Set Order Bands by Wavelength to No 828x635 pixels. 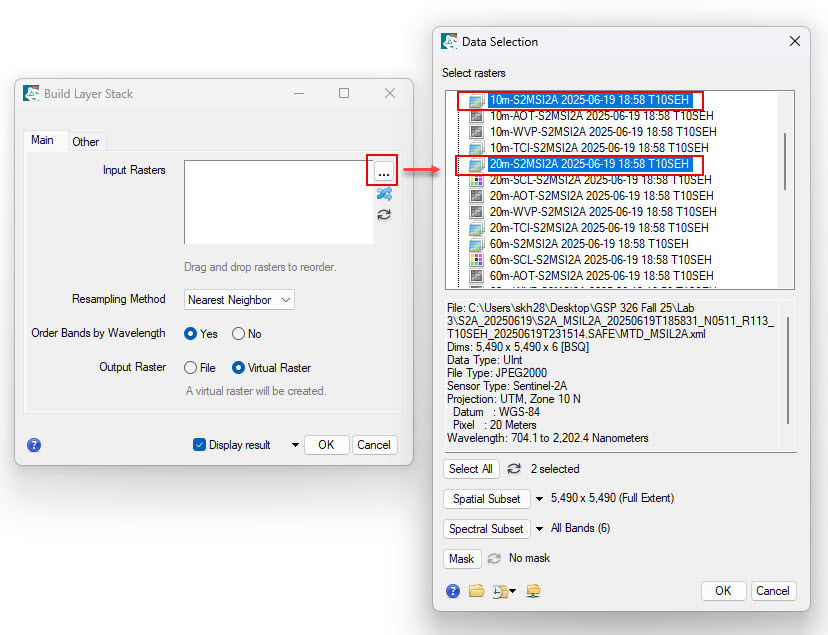coord(239,334)
